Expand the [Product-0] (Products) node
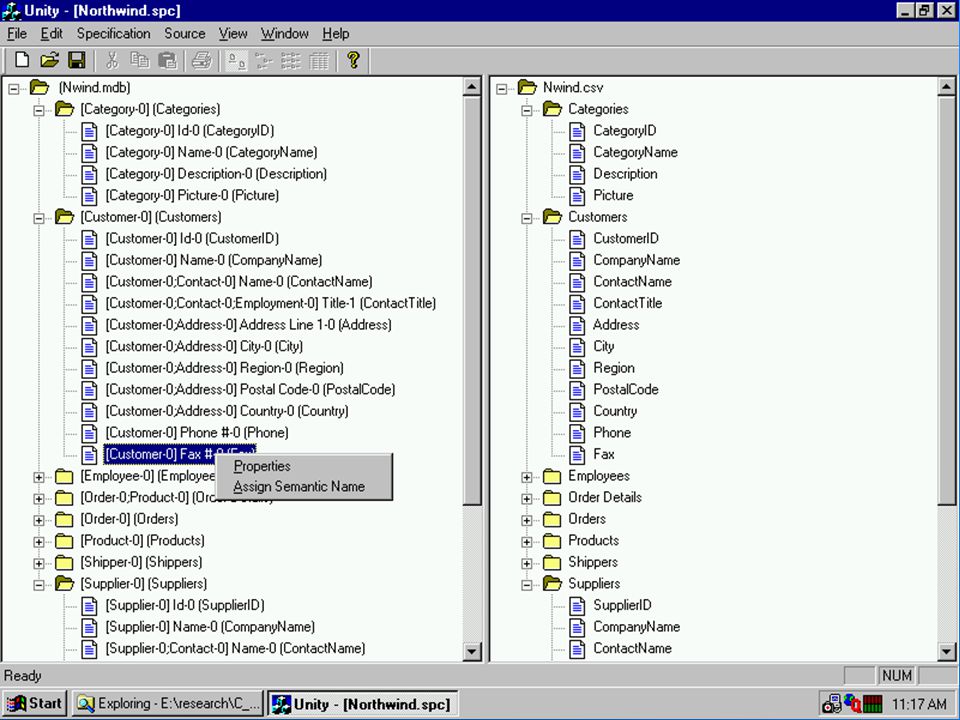The image size is (960, 720). pyautogui.click(x=39, y=542)
